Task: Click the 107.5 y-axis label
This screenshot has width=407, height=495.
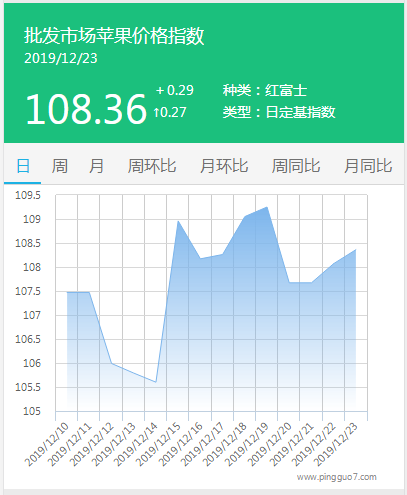Action: tap(28, 291)
